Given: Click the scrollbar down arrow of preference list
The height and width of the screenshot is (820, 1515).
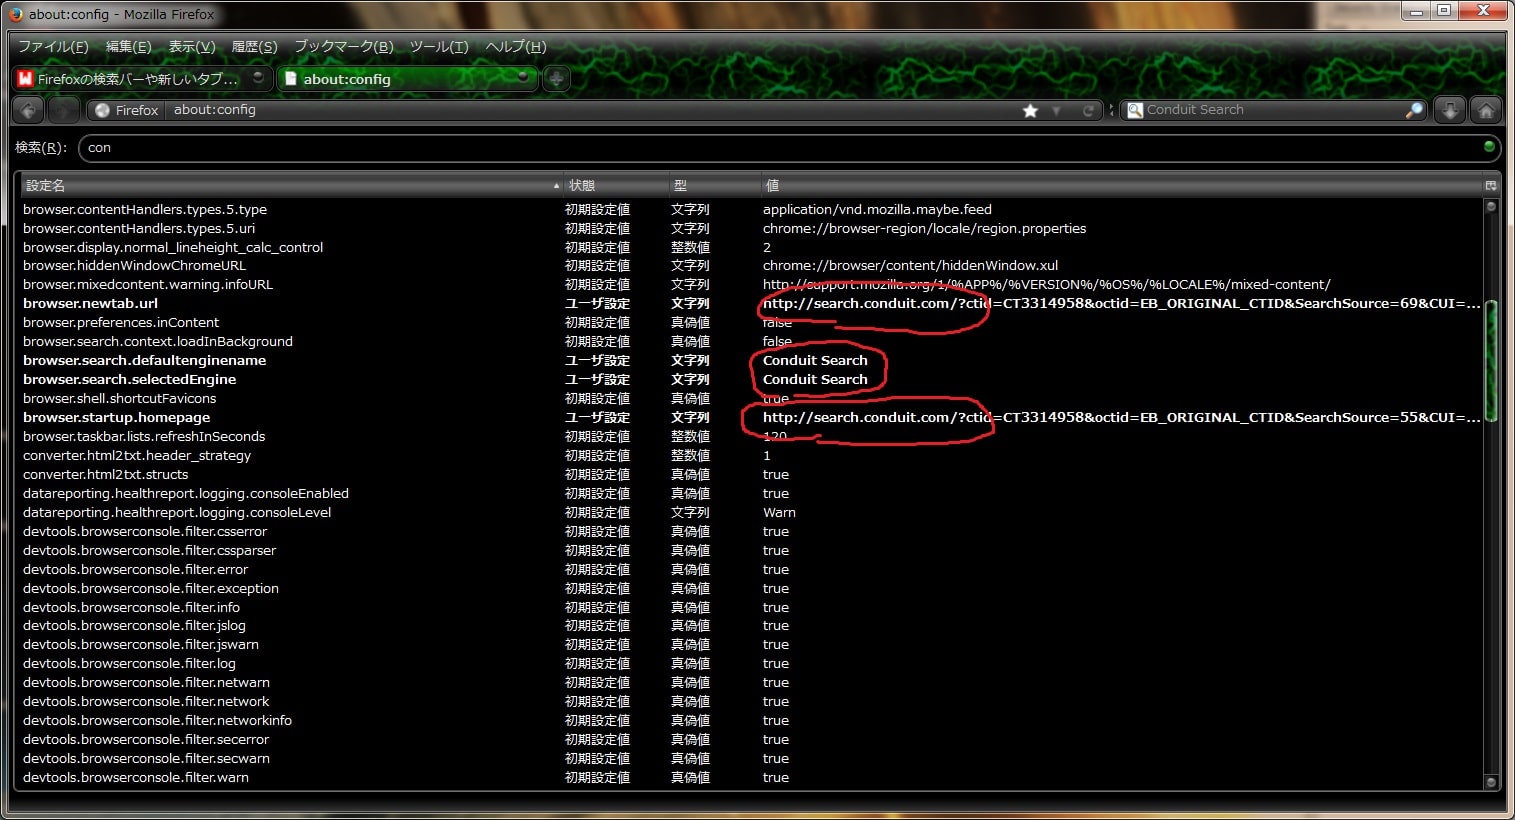Looking at the screenshot, I should pyautogui.click(x=1491, y=783).
